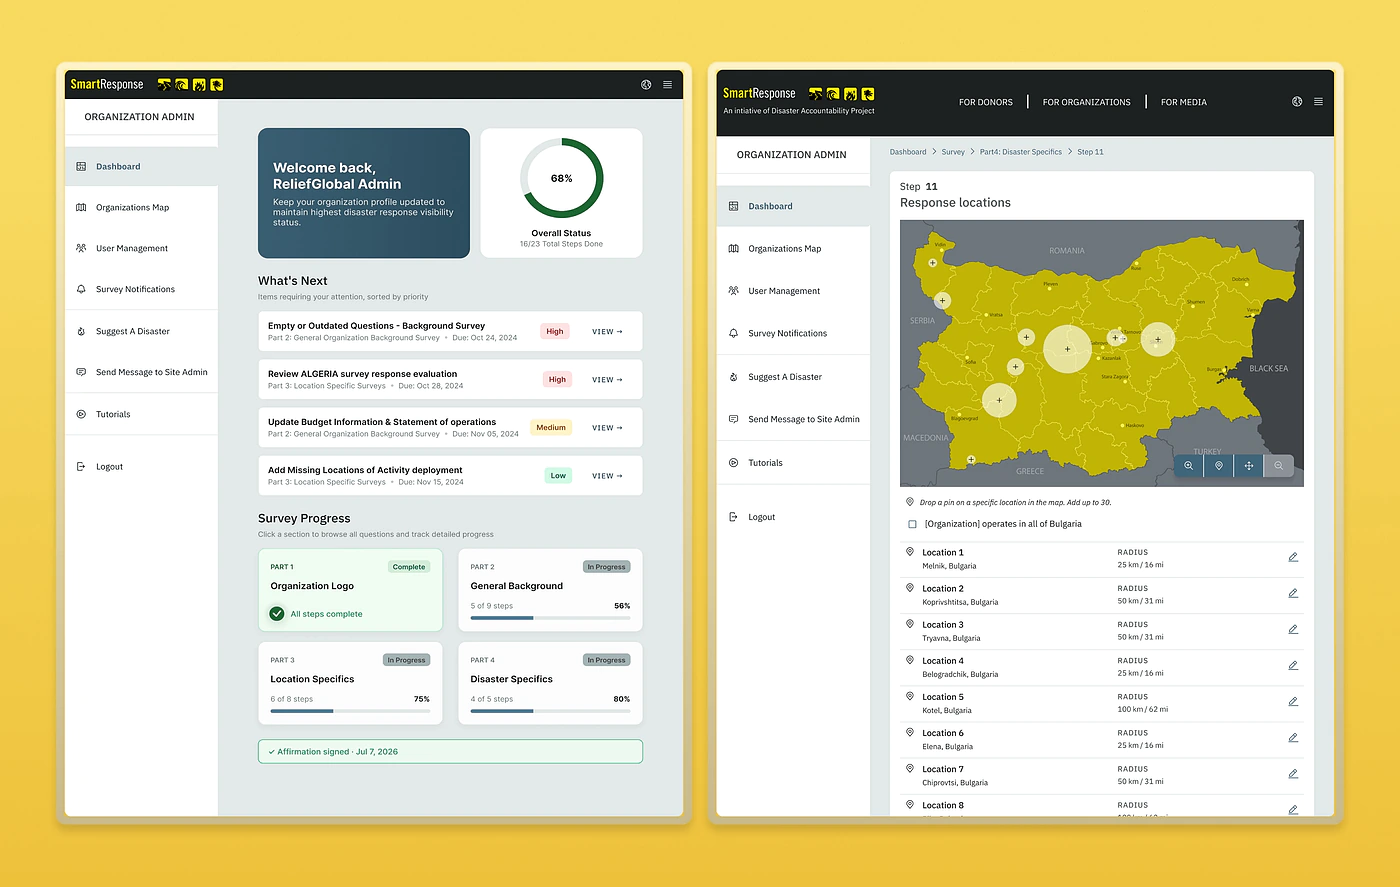Open the Part 1 Organization Logo card

click(x=350, y=590)
